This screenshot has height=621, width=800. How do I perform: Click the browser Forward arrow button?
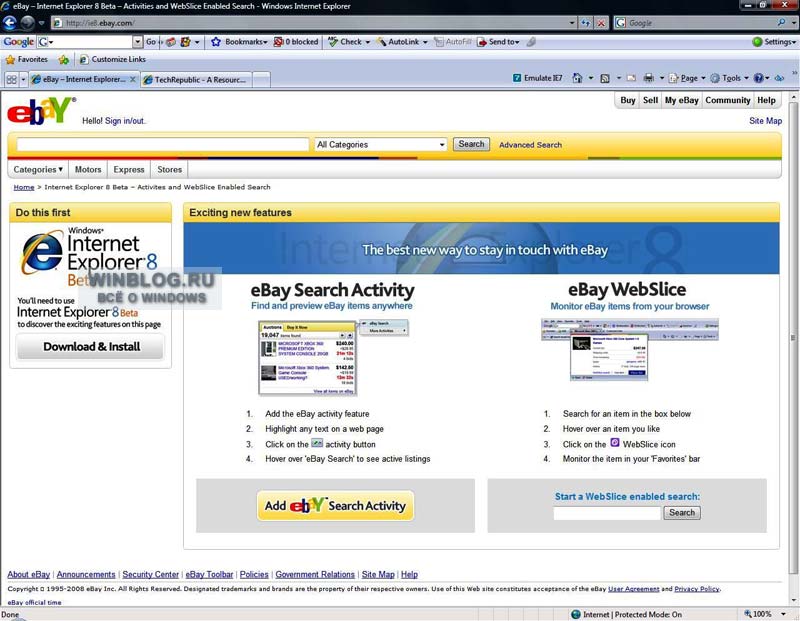point(27,22)
